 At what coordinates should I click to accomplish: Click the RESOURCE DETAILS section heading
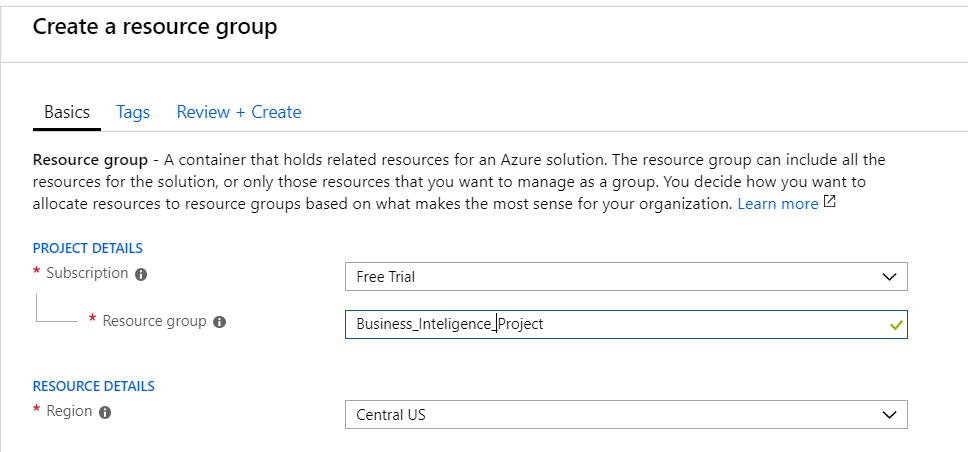pyautogui.click(x=94, y=385)
